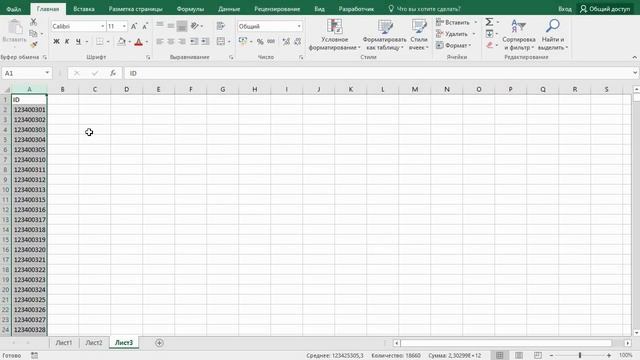Viewport: 640px width, 360px height.
Task: Open Условное форматирование menu
Action: point(335,35)
